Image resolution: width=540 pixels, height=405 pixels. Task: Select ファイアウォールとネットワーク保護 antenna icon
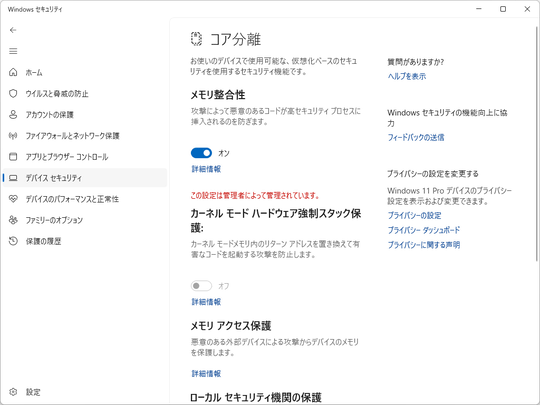coord(13,136)
